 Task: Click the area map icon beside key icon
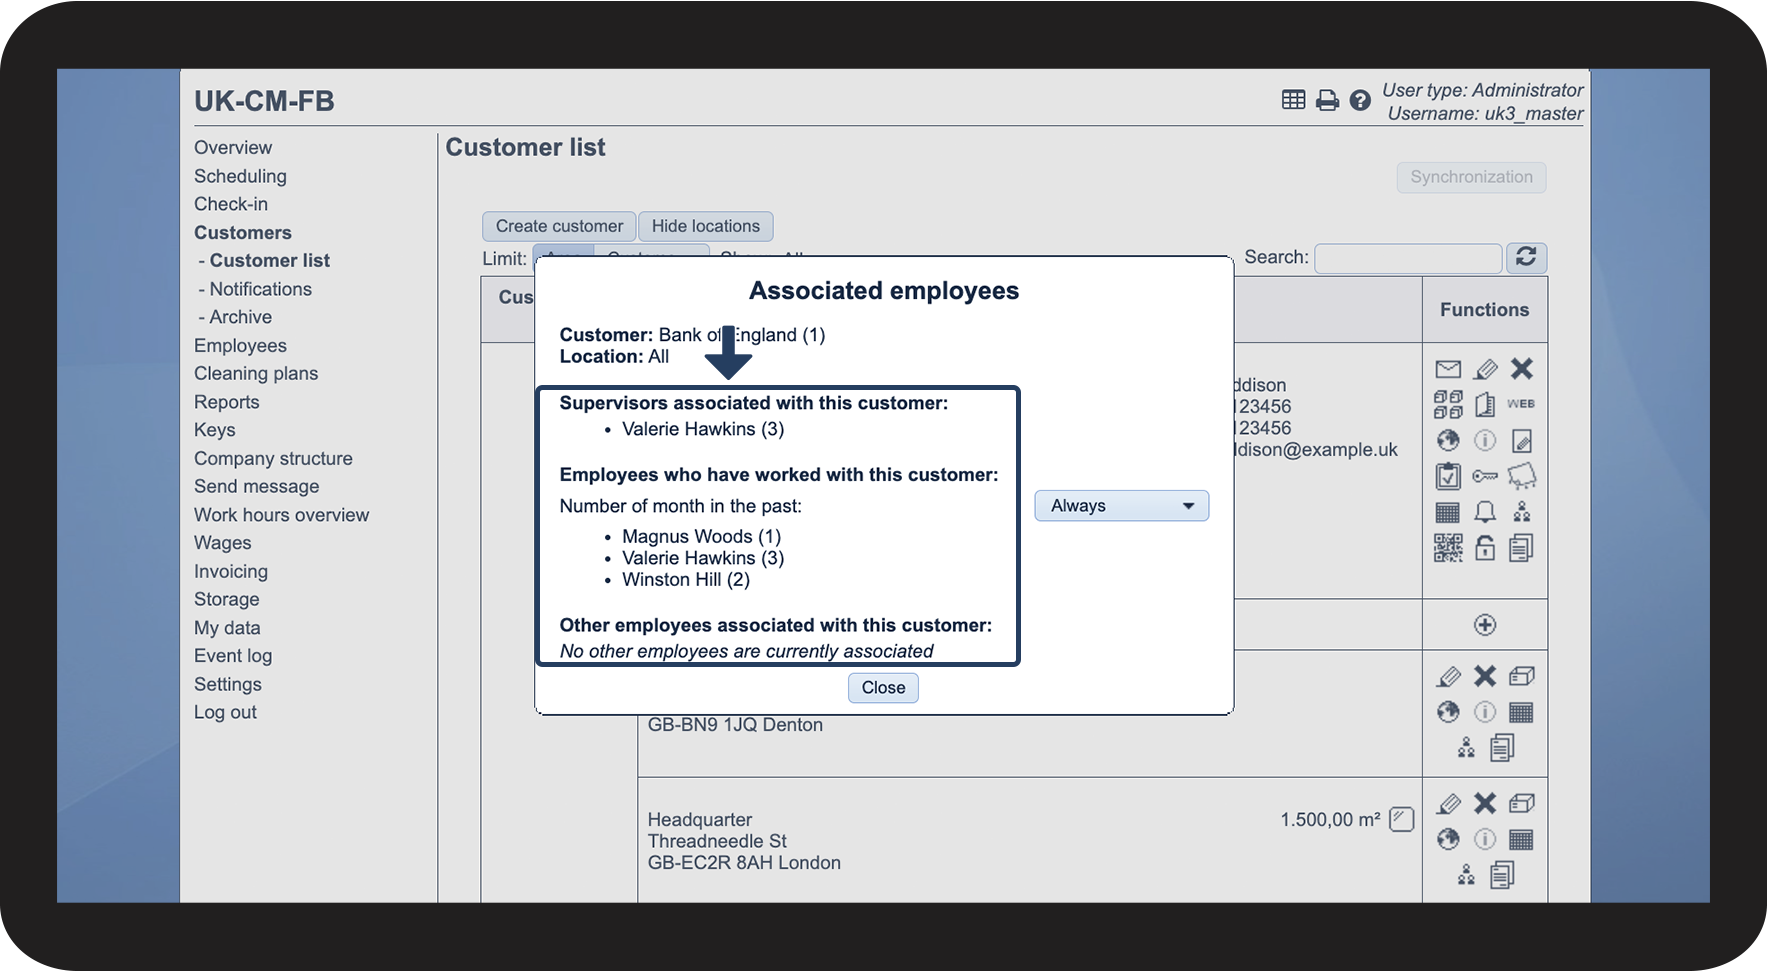click(x=1522, y=476)
